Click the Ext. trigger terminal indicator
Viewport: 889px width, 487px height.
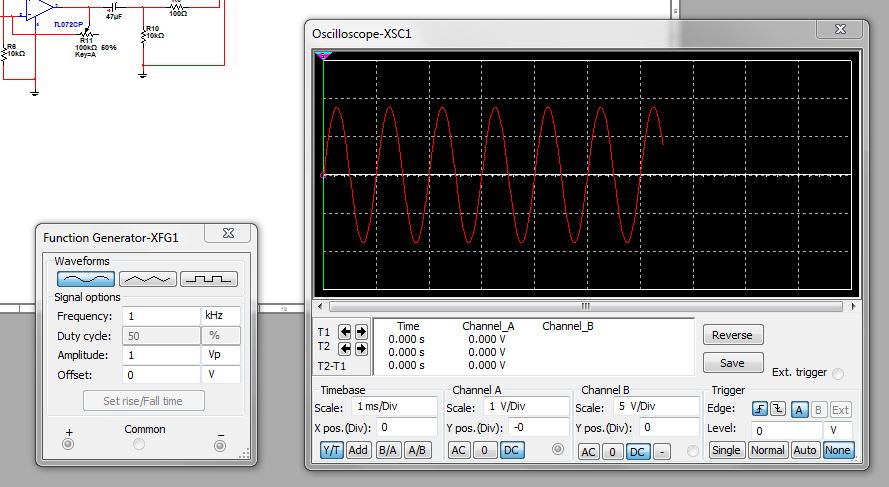click(x=838, y=373)
